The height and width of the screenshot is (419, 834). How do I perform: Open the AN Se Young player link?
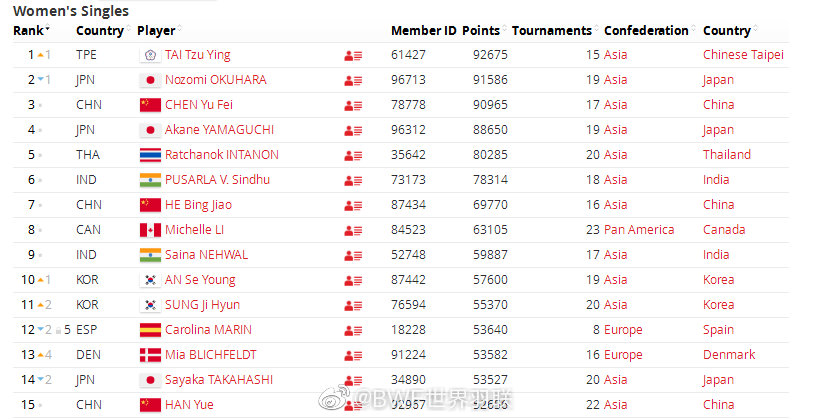200,280
